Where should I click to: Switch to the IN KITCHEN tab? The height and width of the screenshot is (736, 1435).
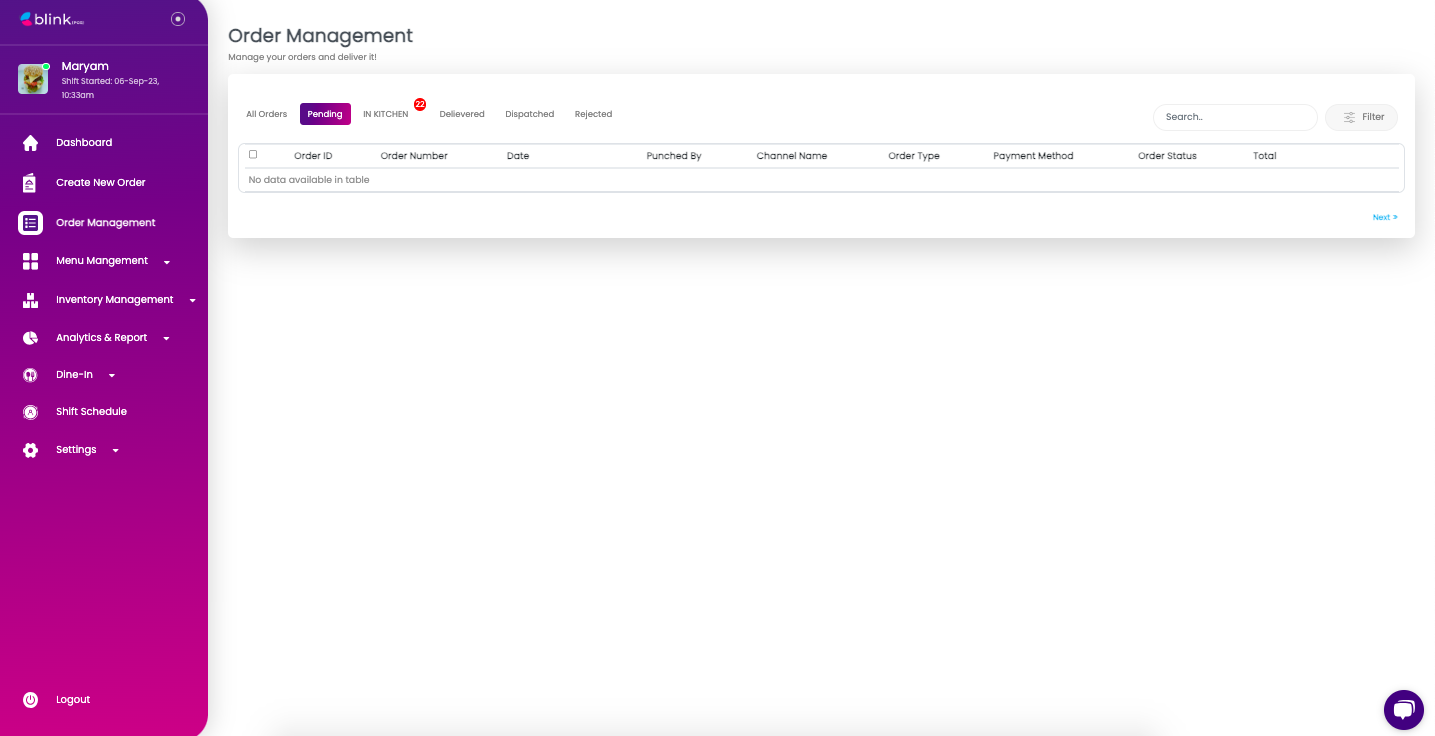pyautogui.click(x=385, y=114)
